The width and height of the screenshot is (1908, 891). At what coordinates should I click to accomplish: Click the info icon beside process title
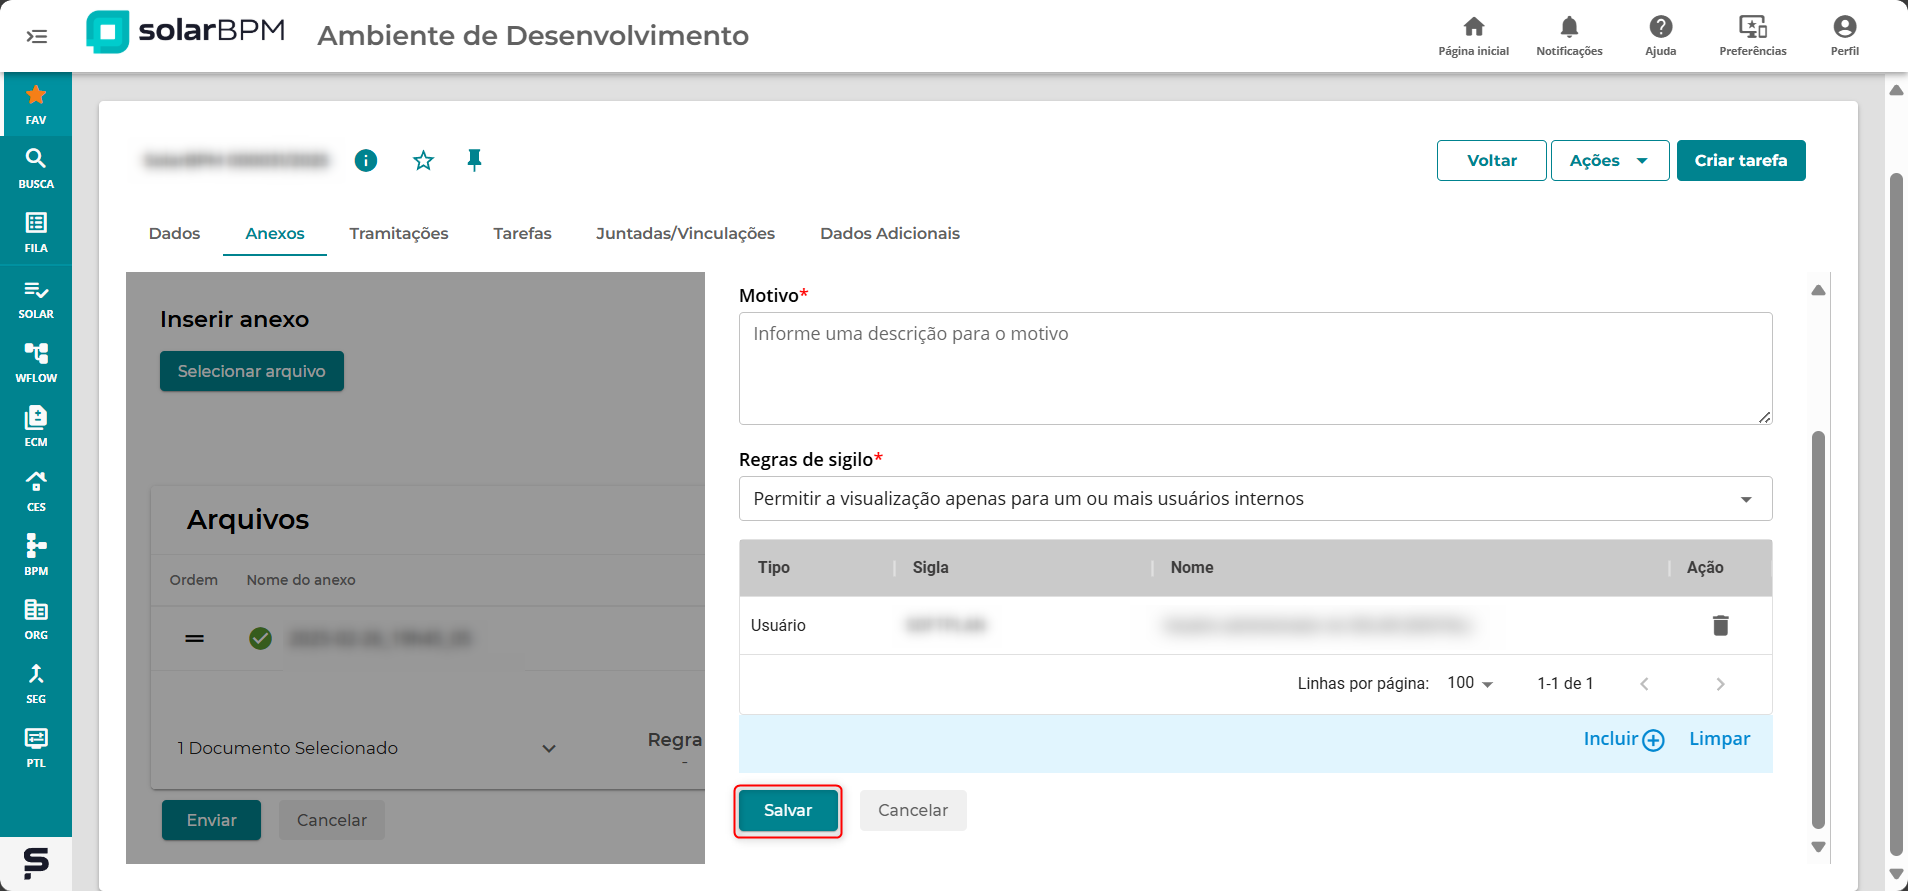tap(366, 160)
